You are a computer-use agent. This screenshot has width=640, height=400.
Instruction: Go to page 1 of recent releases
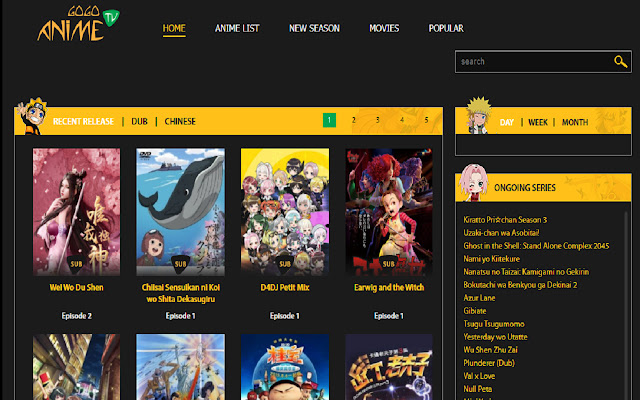[329, 120]
